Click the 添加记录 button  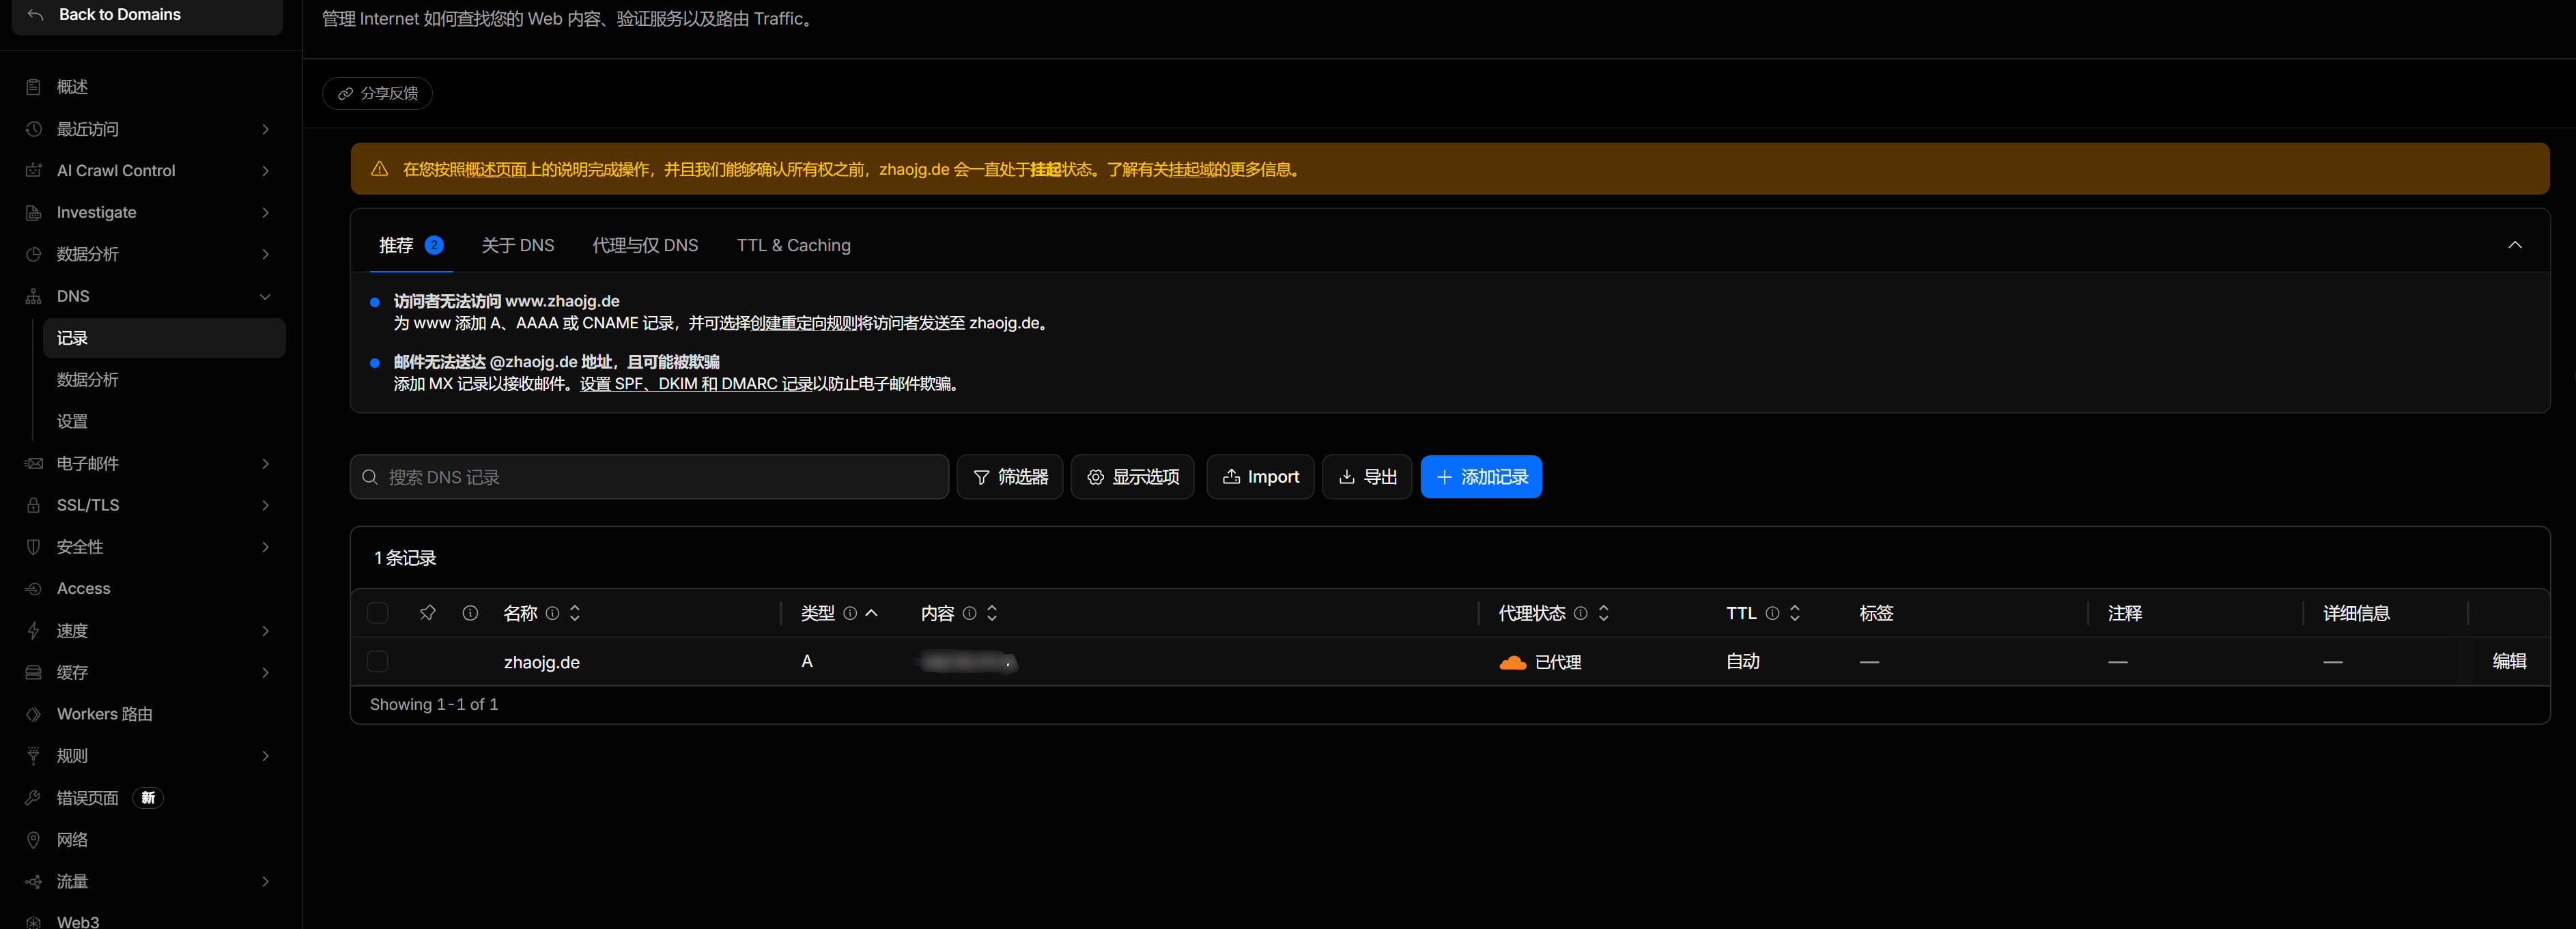pyautogui.click(x=1481, y=477)
